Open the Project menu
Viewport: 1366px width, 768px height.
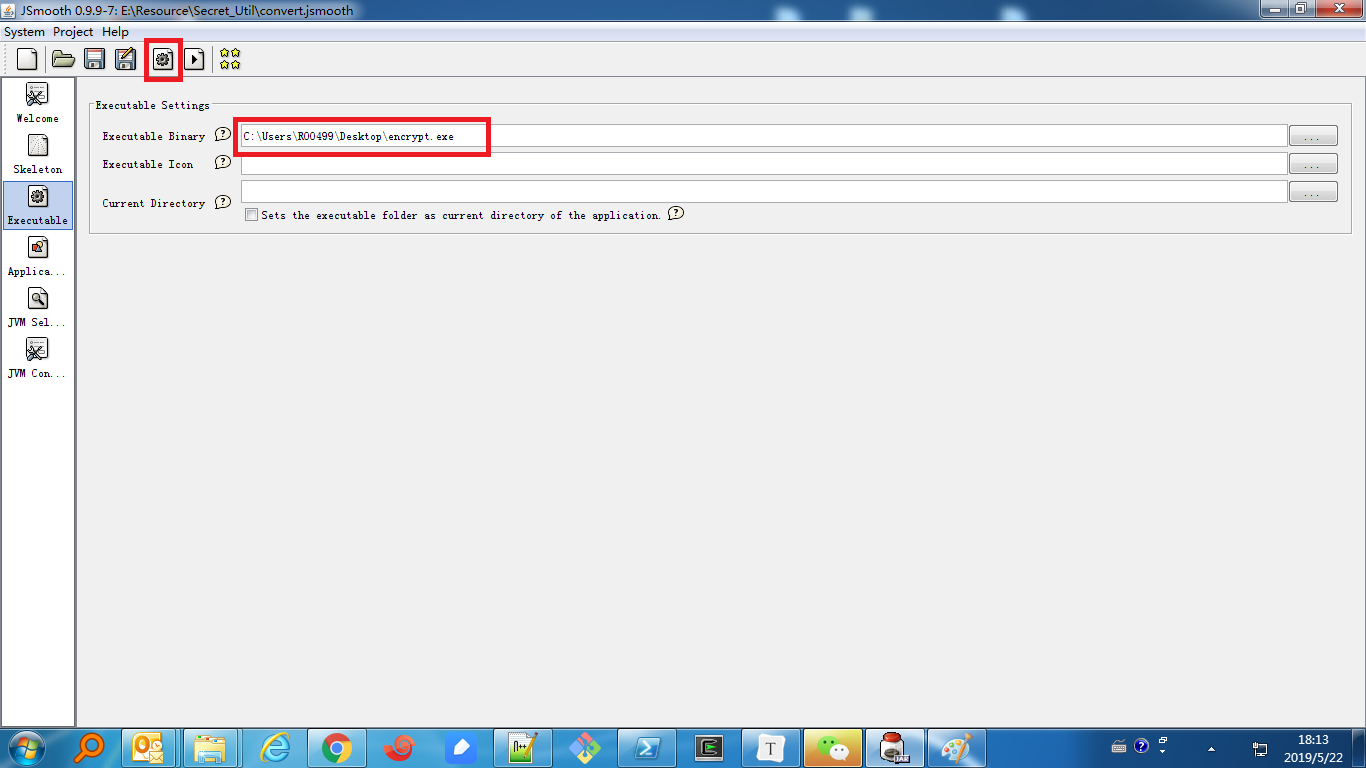(73, 32)
